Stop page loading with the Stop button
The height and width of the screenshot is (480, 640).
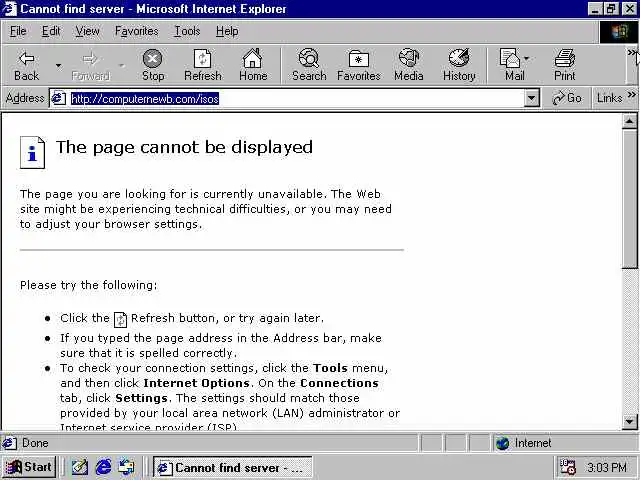[153, 65]
